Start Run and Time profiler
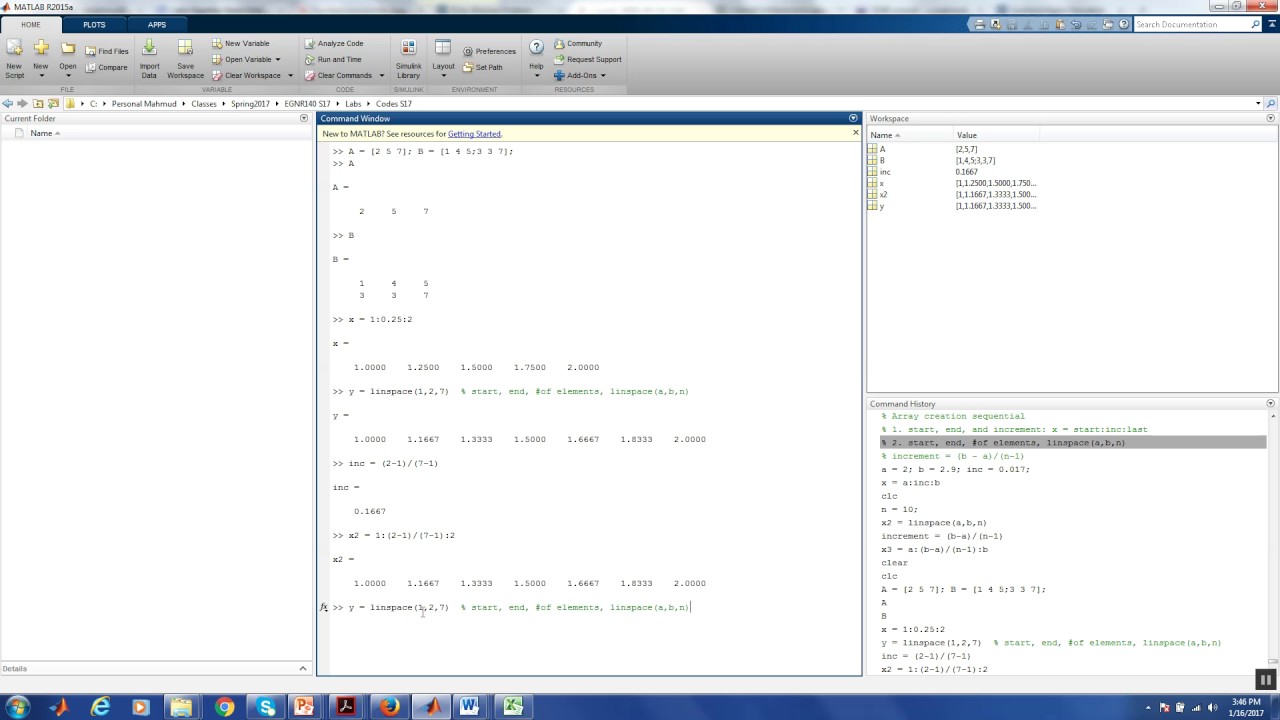 pos(333,59)
